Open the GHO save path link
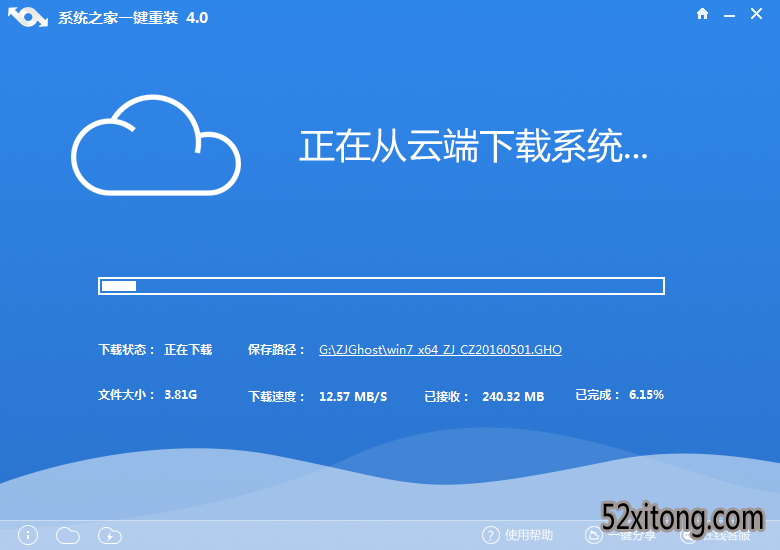 click(x=440, y=350)
